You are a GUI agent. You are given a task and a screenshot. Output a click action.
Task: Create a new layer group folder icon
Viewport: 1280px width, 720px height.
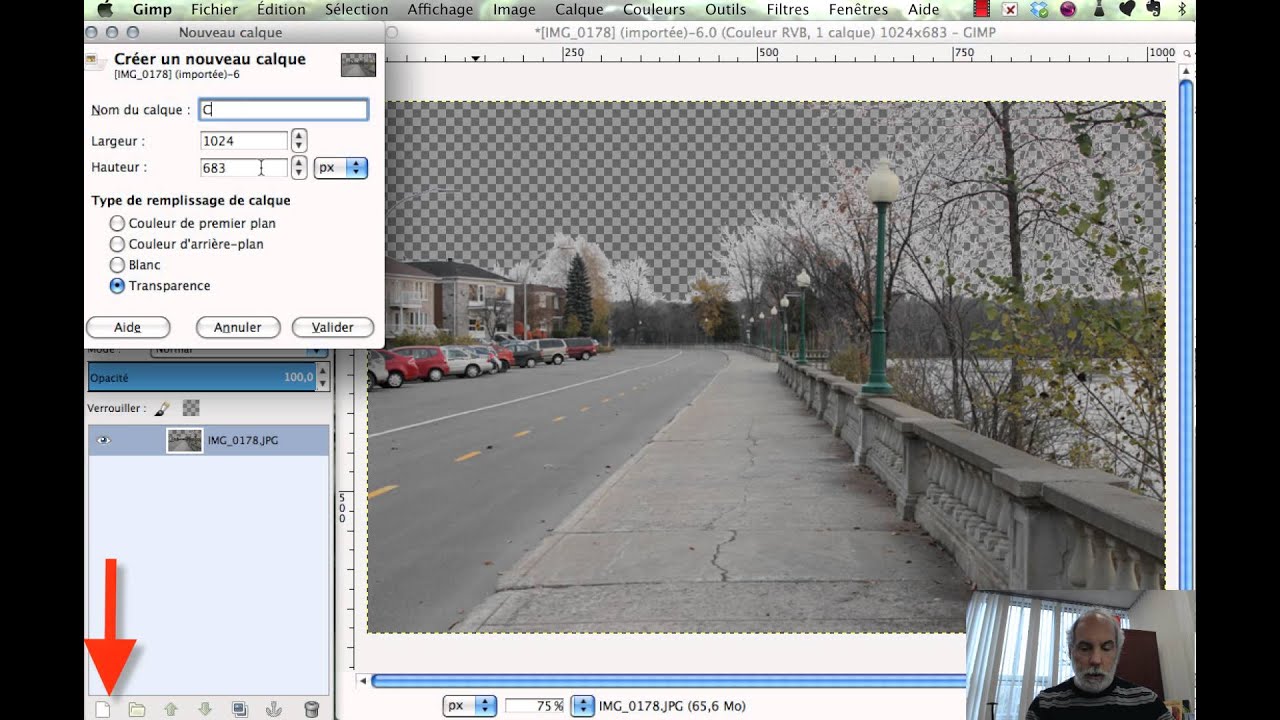tap(137, 709)
